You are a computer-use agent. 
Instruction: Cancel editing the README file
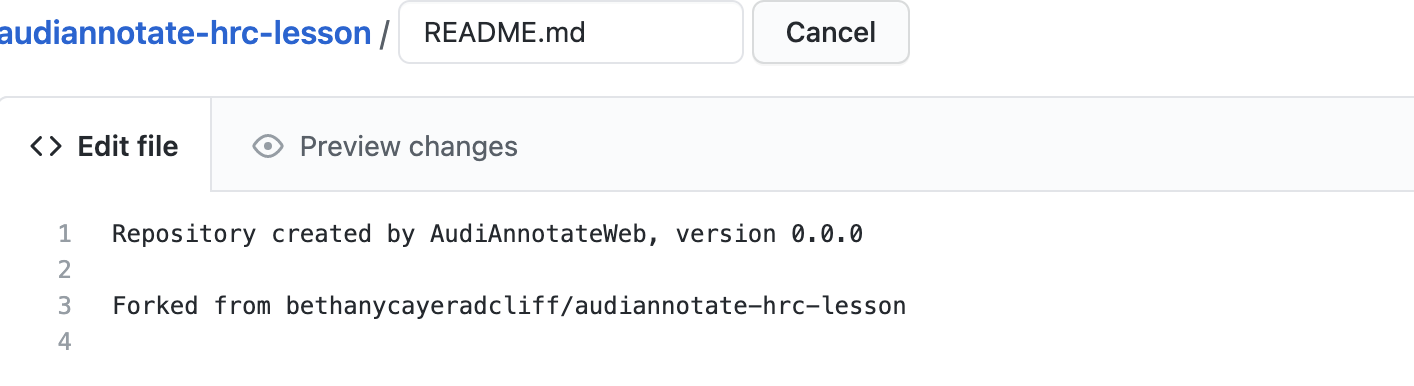tap(830, 32)
